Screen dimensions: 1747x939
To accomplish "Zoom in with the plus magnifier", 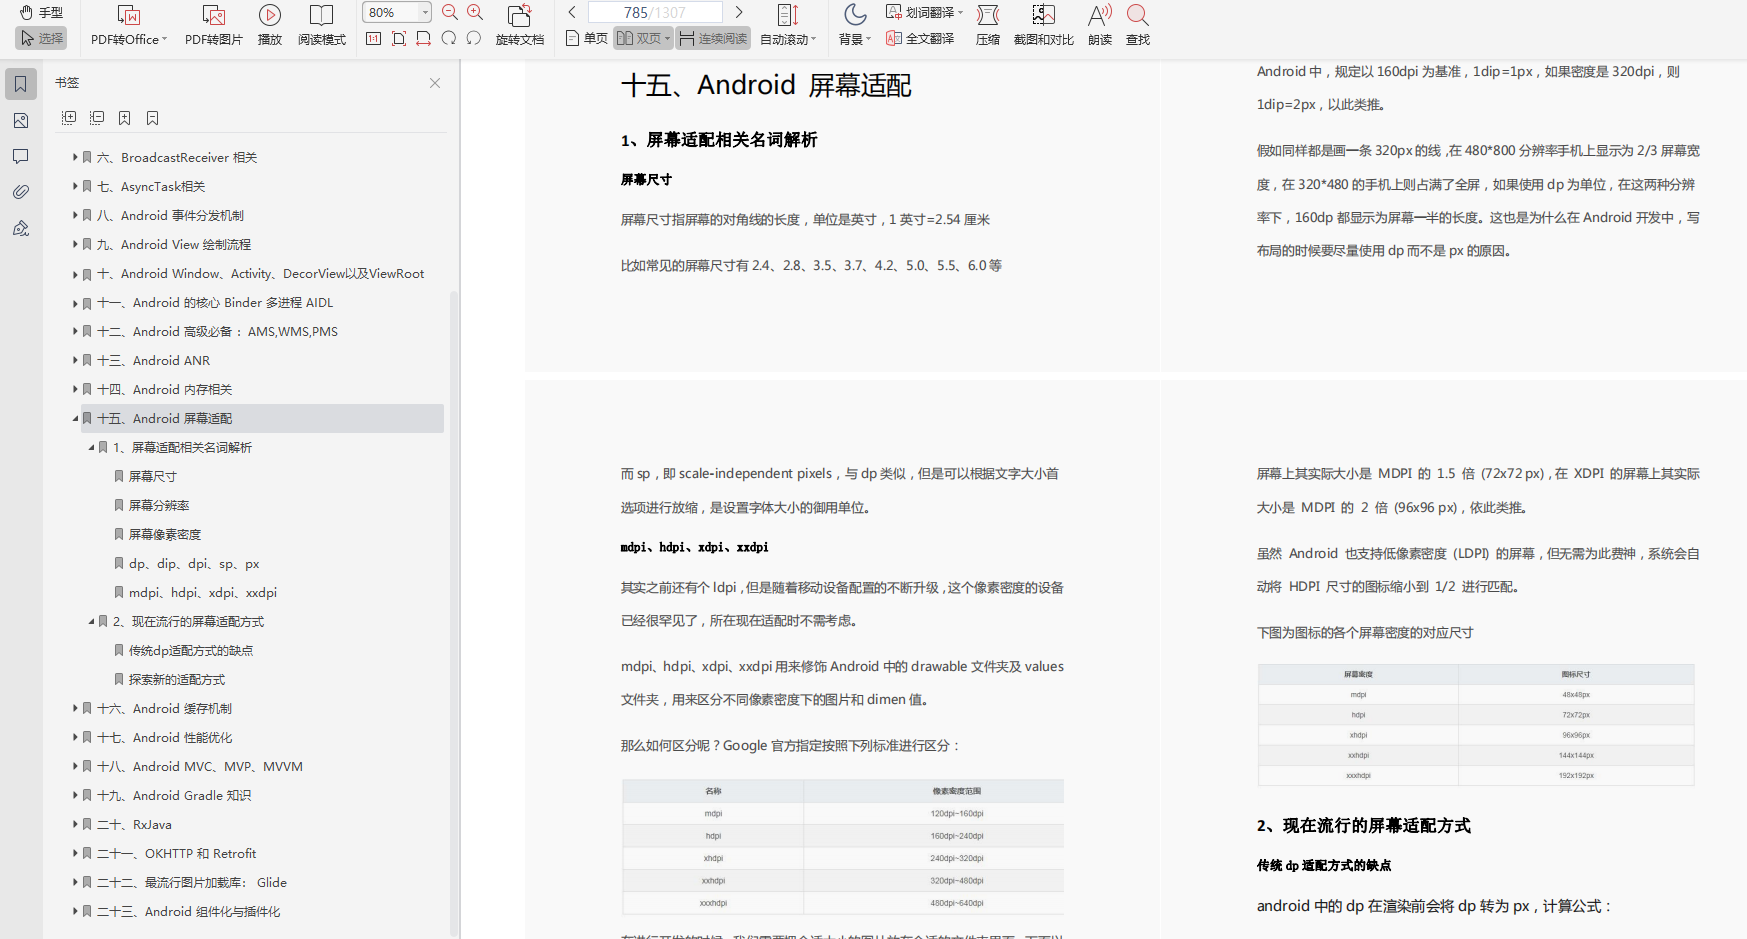I will pos(475,13).
